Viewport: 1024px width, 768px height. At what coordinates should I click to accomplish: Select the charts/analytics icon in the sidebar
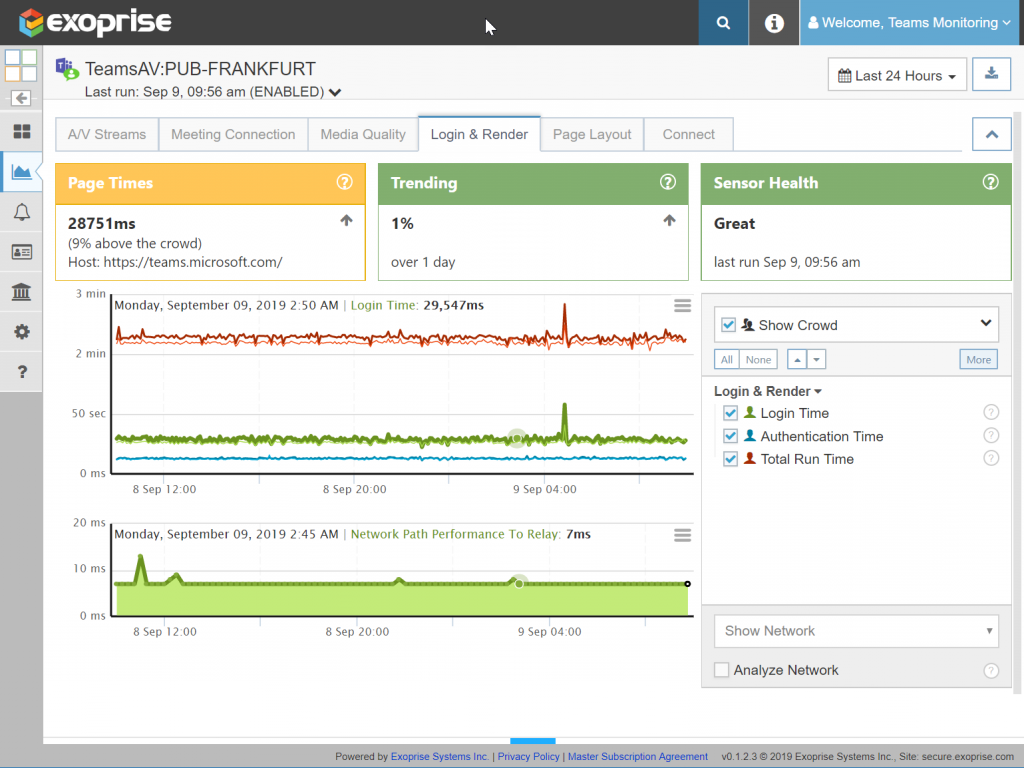[x=20, y=171]
